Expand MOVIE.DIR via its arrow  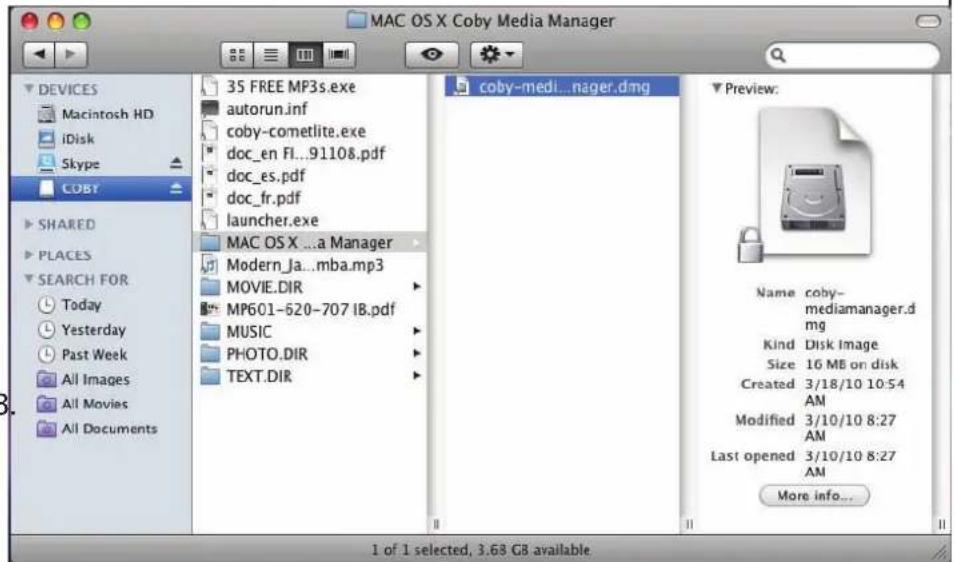coord(417,286)
